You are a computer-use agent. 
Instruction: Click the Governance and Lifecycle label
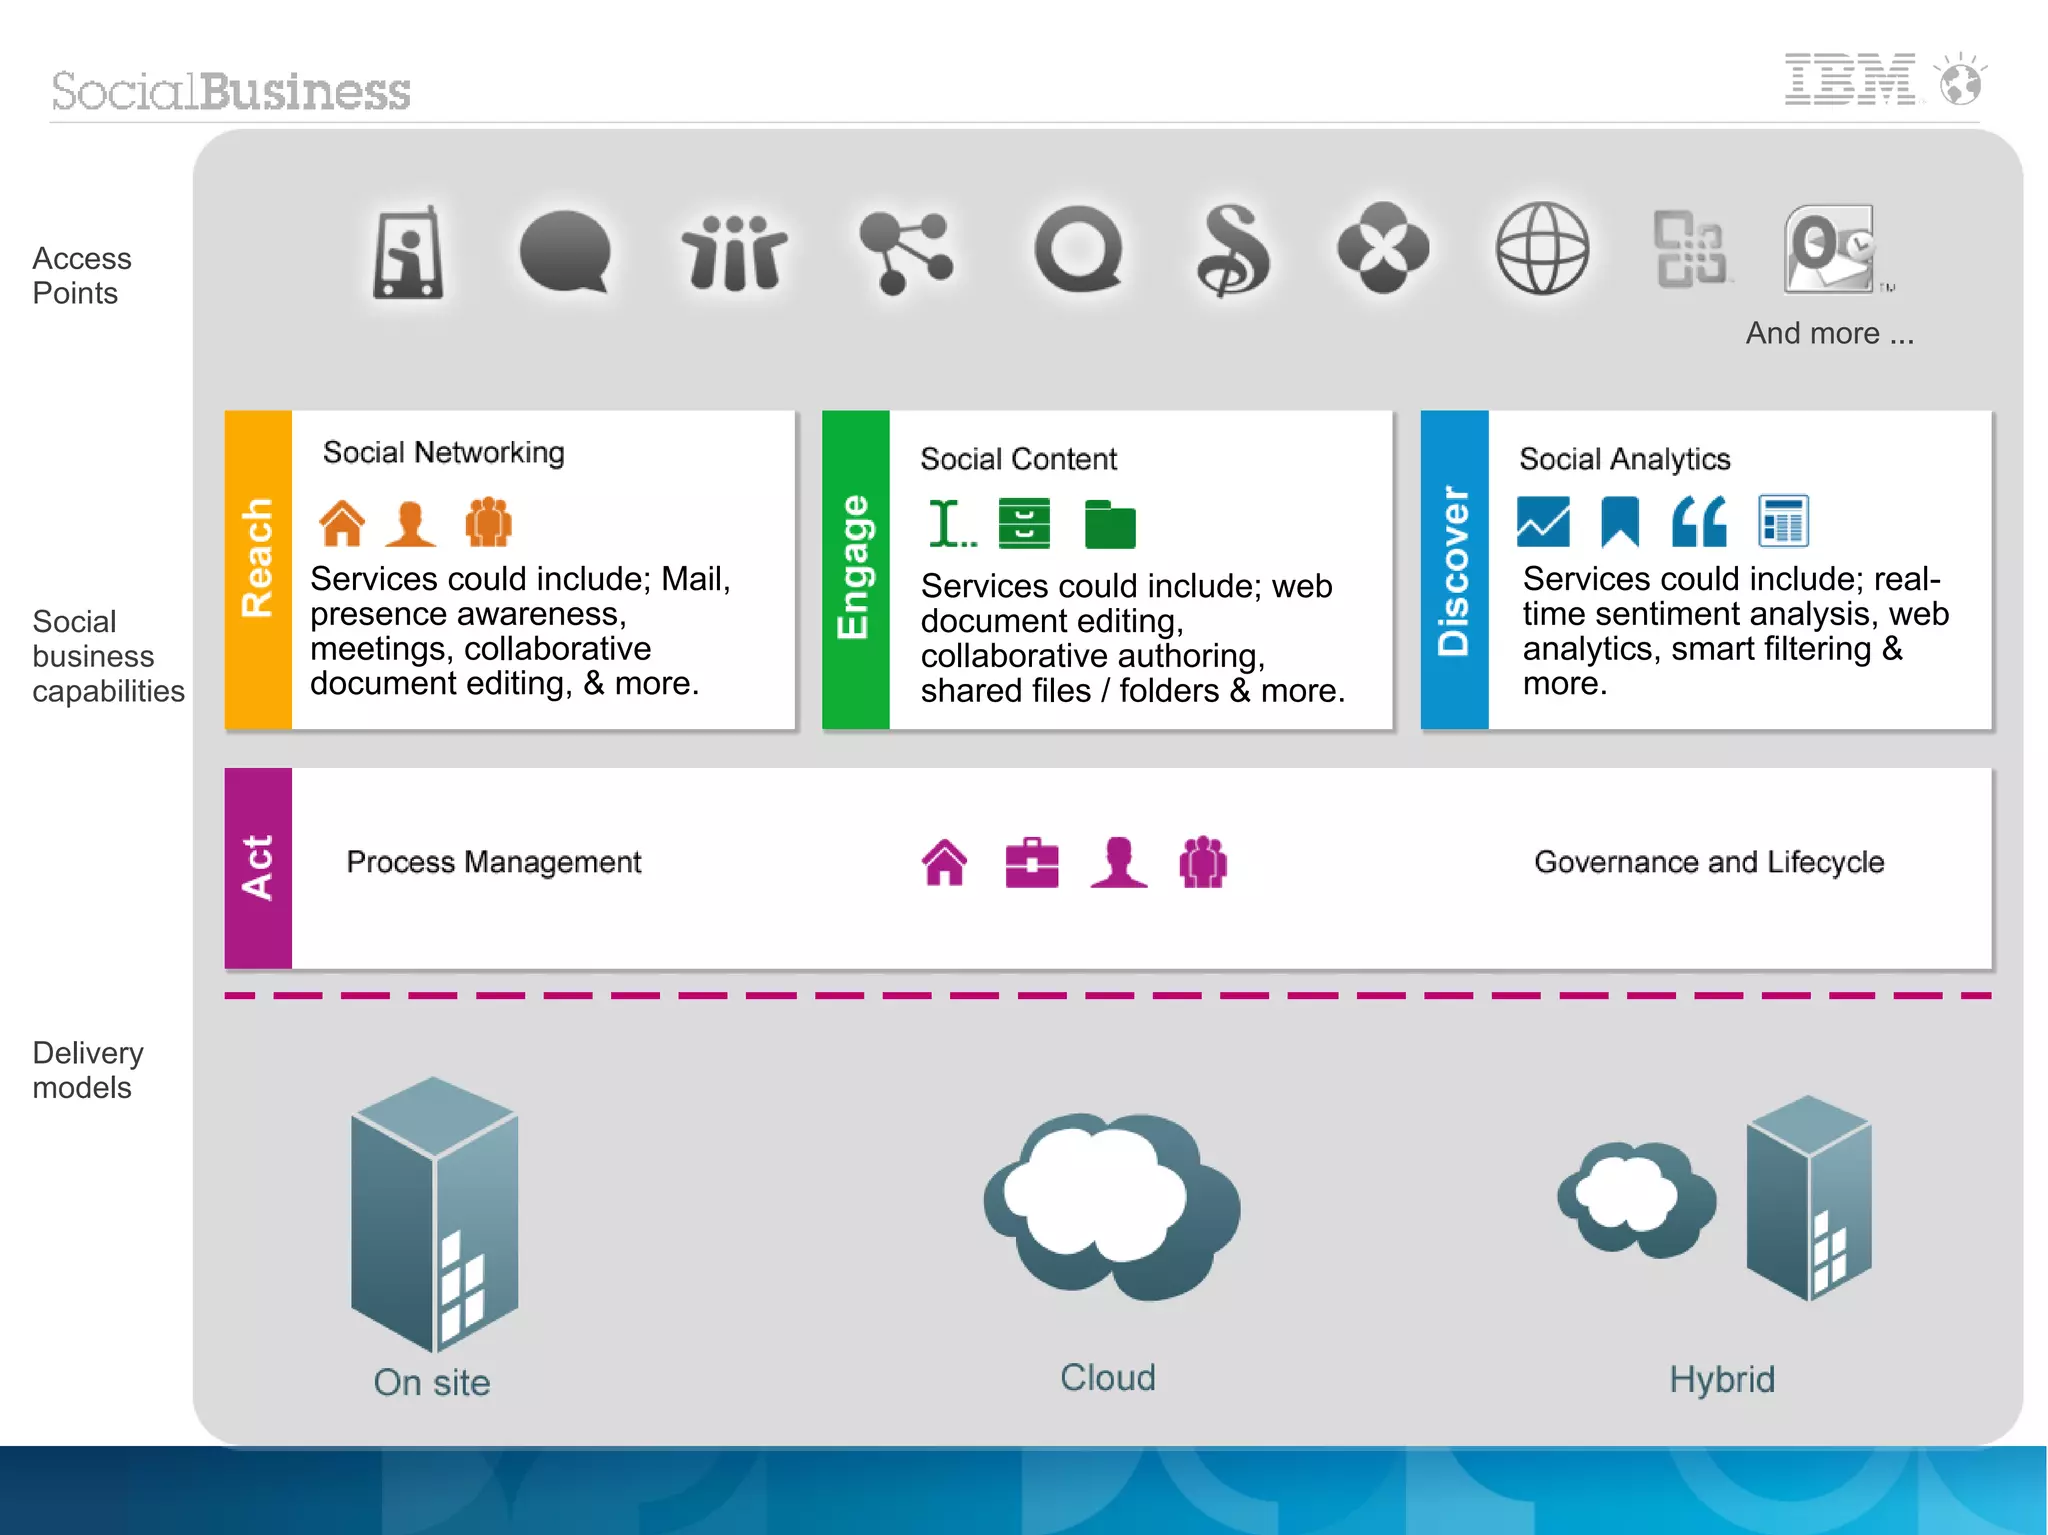[x=1709, y=862]
